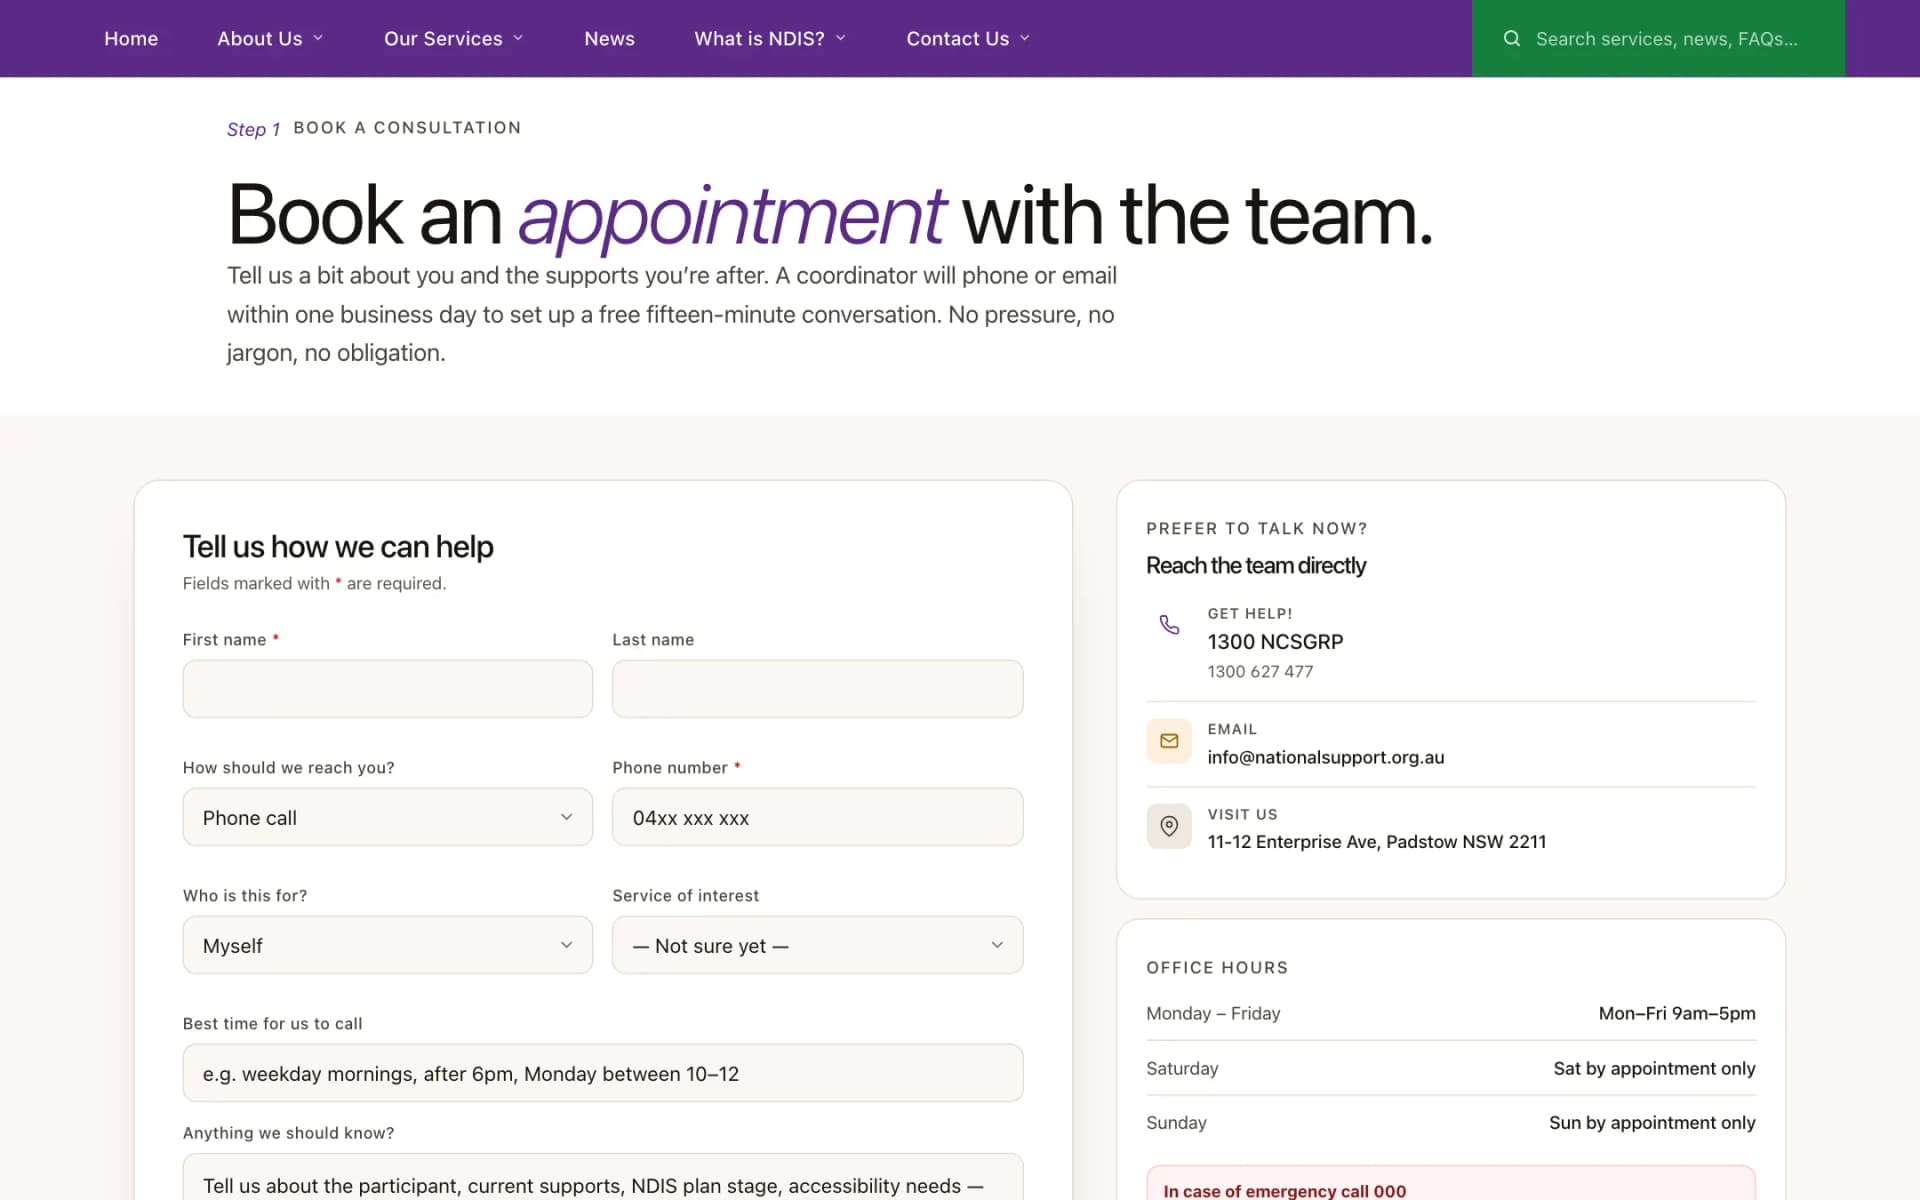Click the 'GET HELP!' label
The image size is (1920, 1200).
(1250, 613)
